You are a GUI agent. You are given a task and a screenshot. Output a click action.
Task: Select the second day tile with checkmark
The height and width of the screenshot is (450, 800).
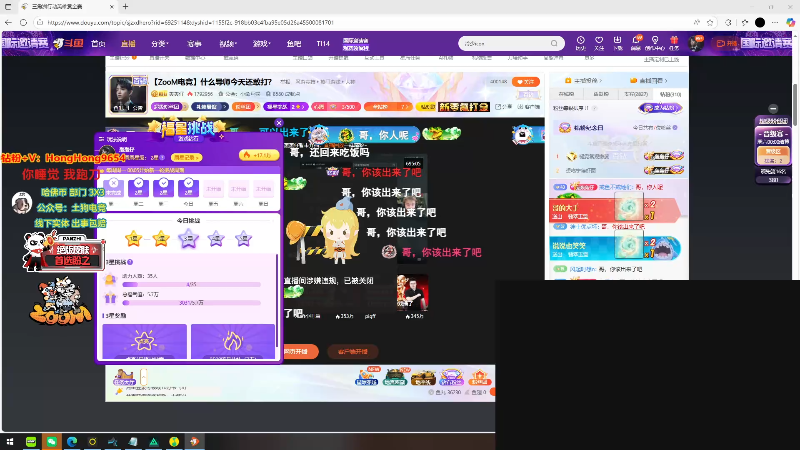pos(138,188)
